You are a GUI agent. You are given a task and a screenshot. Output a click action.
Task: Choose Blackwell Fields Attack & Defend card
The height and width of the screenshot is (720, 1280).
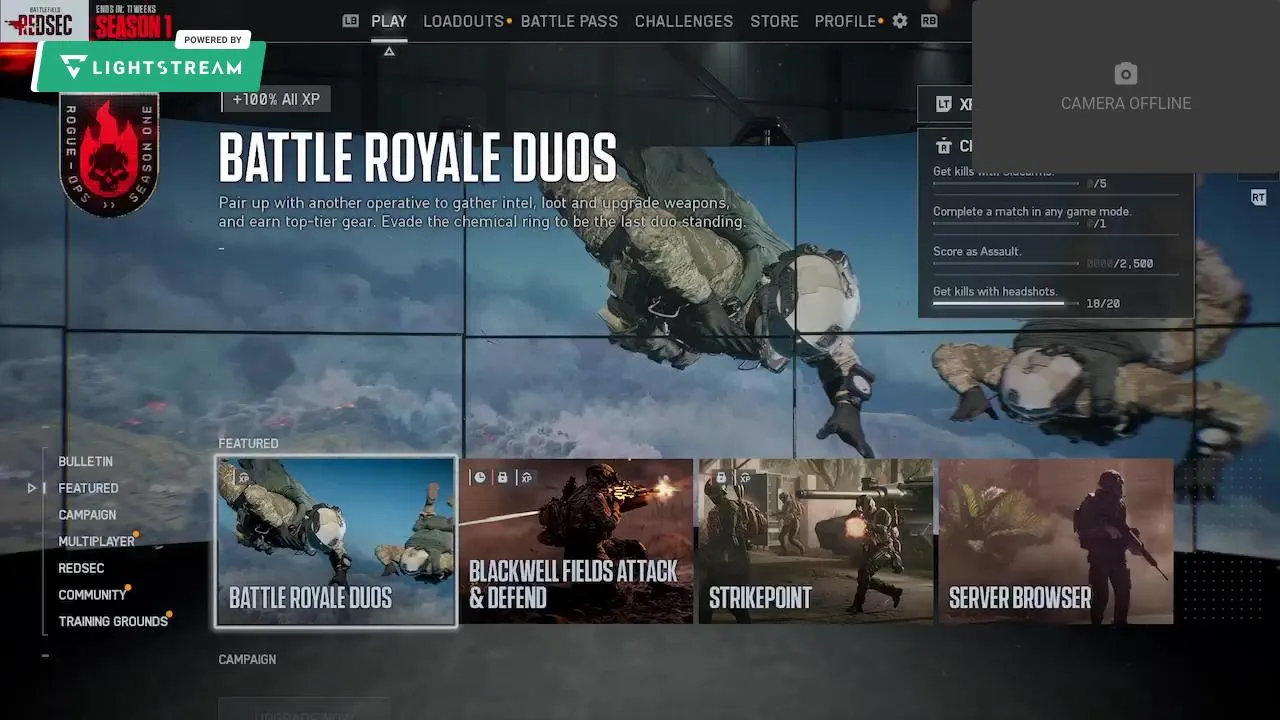pyautogui.click(x=576, y=541)
